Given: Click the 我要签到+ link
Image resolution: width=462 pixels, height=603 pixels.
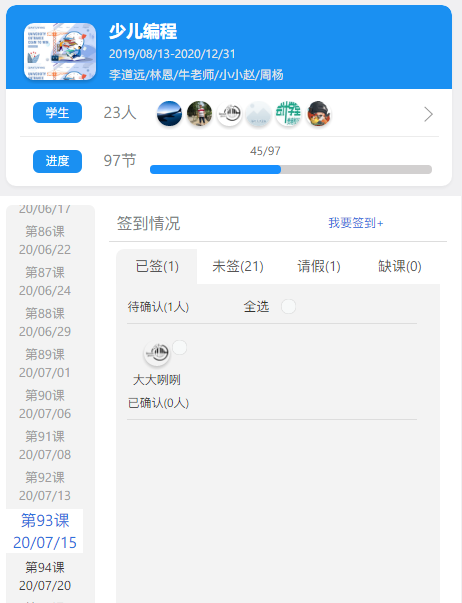Looking at the screenshot, I should (x=355, y=223).
